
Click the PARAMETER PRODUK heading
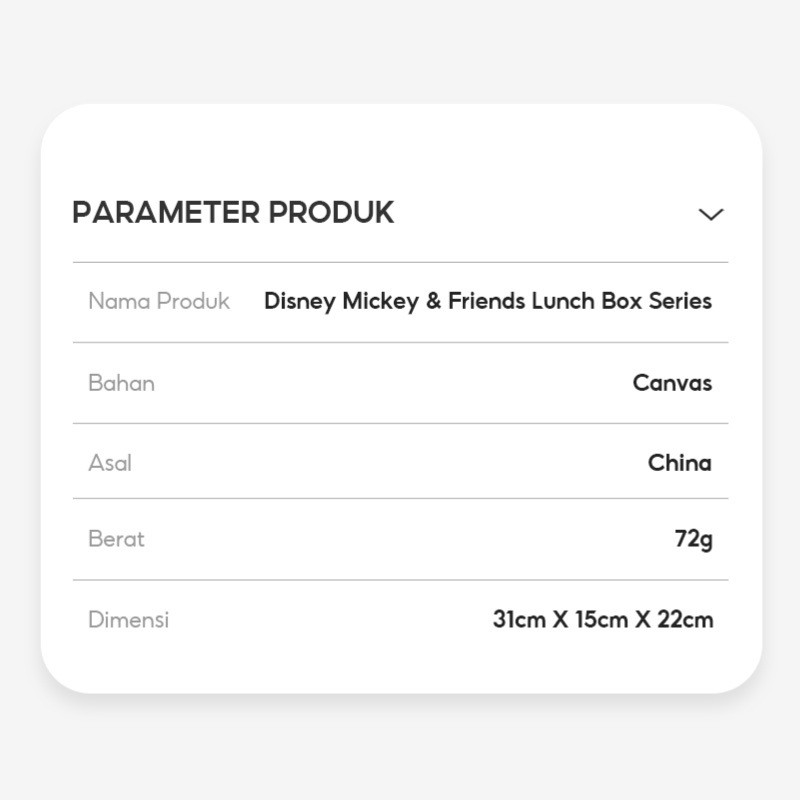click(x=233, y=212)
